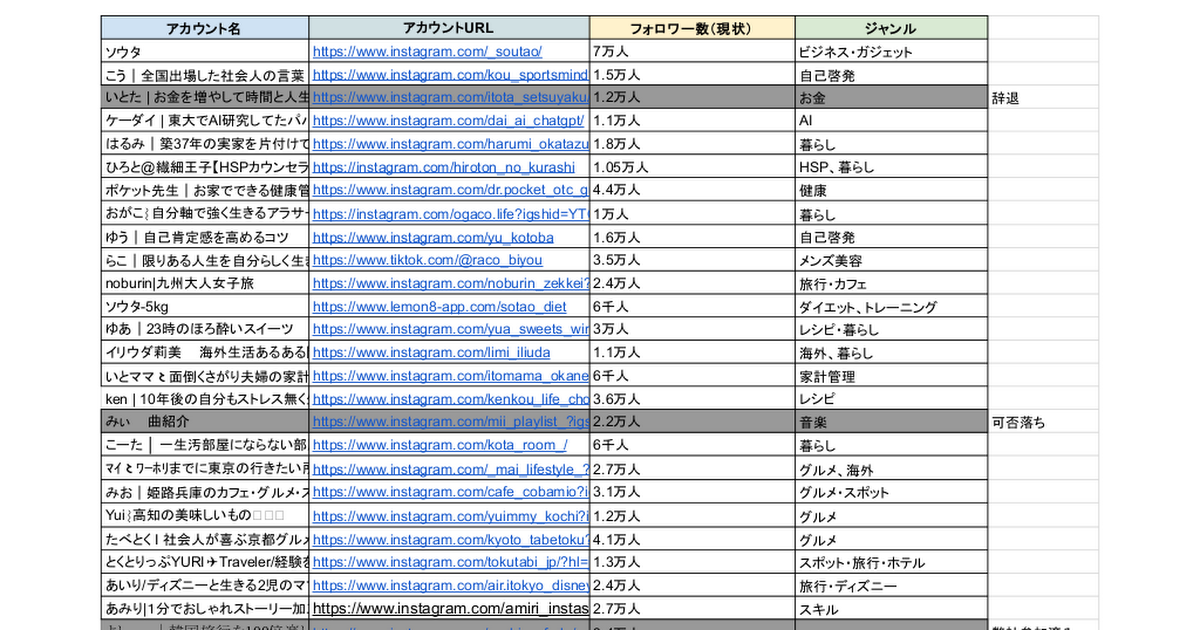Select the お金 genre cell
1200x630 pixels.
tap(891, 98)
